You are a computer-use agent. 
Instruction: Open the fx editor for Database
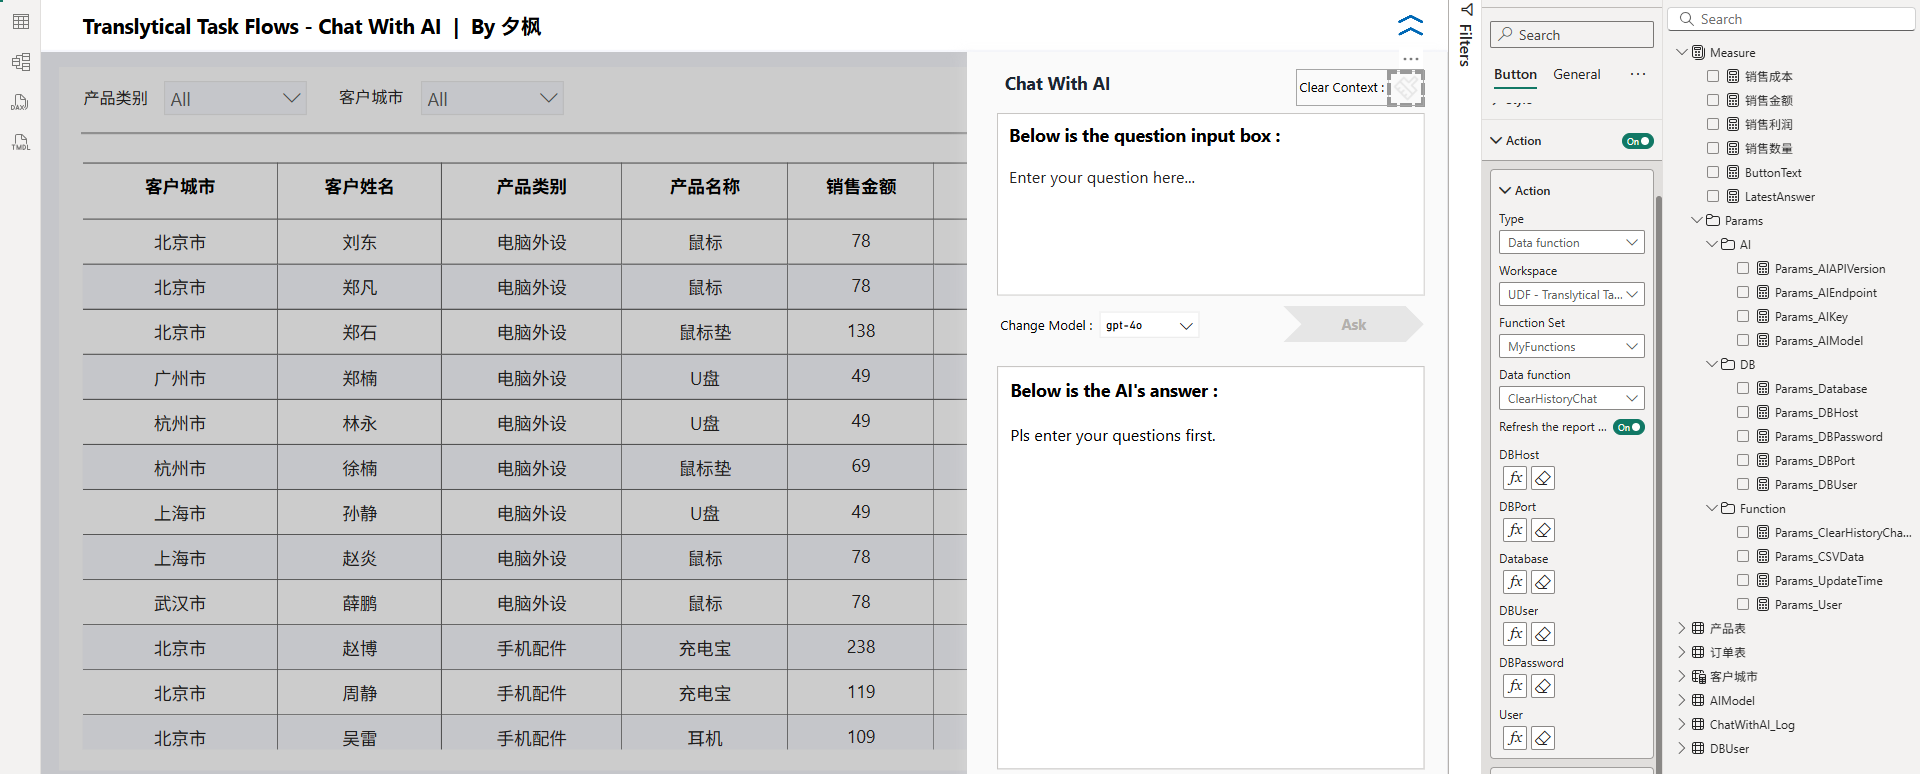[x=1515, y=582]
